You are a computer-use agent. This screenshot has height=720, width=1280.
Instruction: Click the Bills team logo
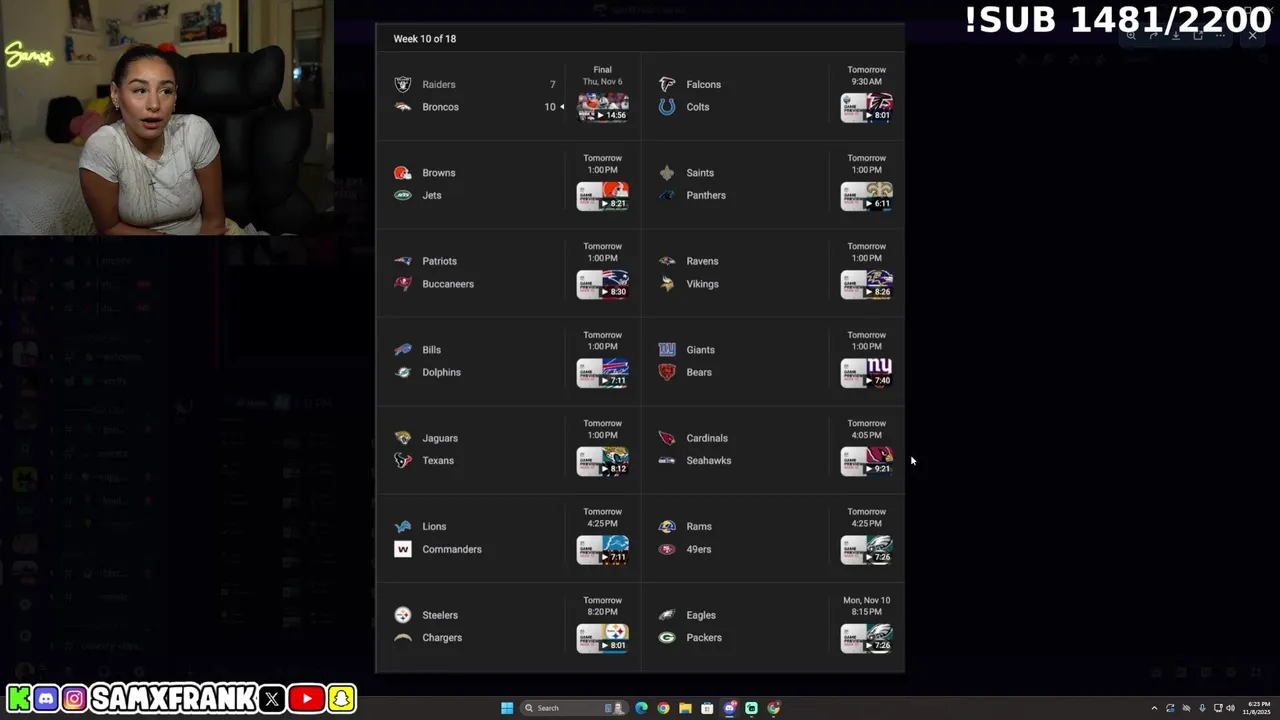click(403, 350)
